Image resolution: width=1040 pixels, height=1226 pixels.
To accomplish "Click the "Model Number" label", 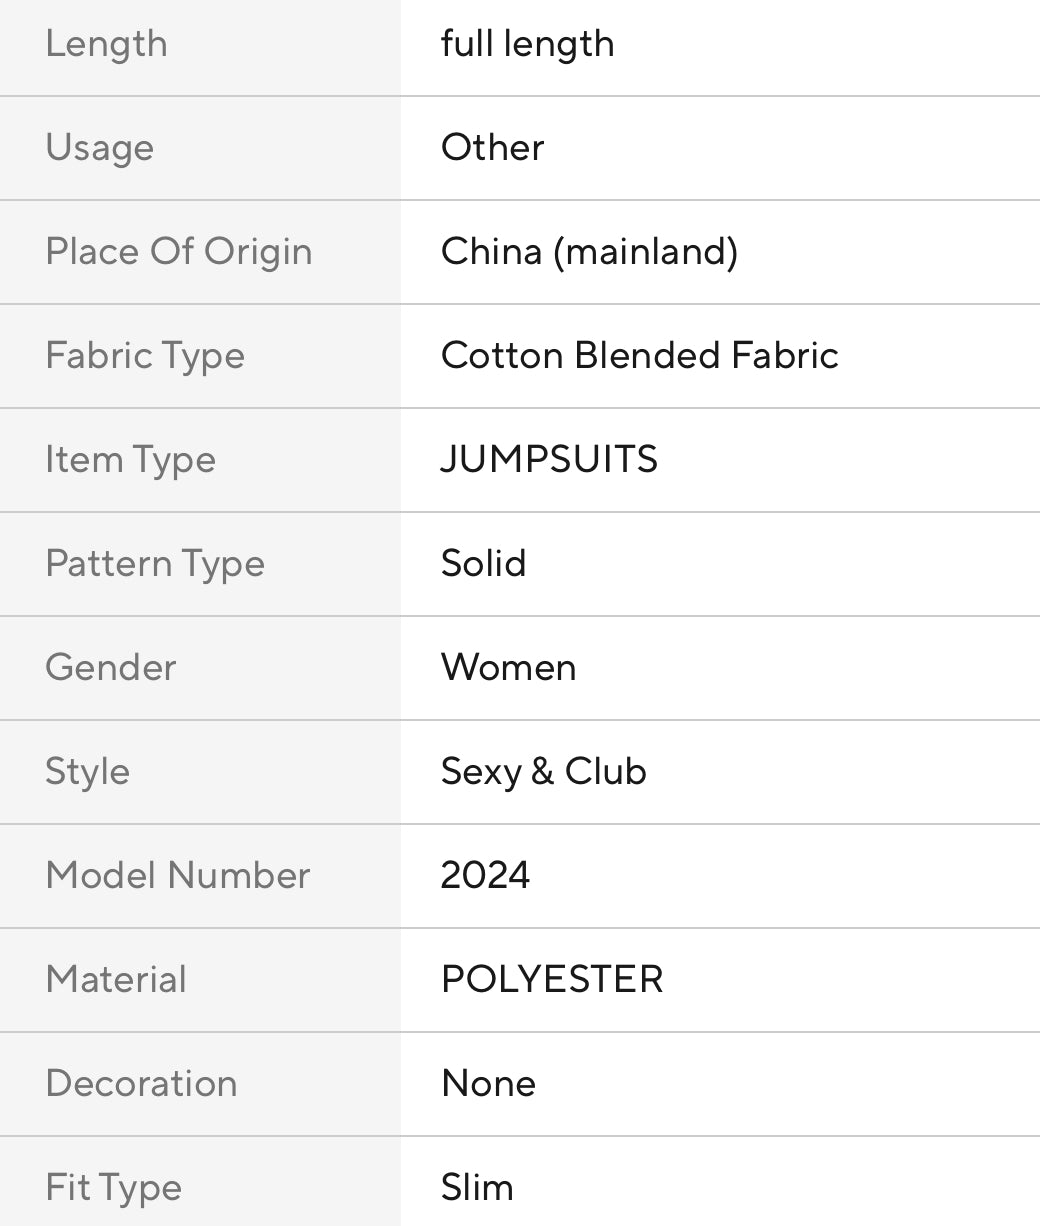I will click(178, 876).
